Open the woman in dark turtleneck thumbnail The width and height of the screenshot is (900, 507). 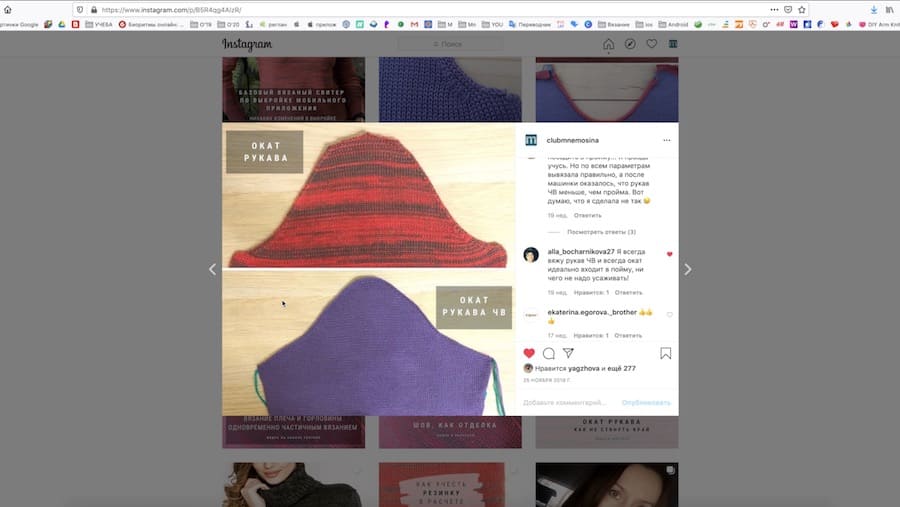click(293, 485)
